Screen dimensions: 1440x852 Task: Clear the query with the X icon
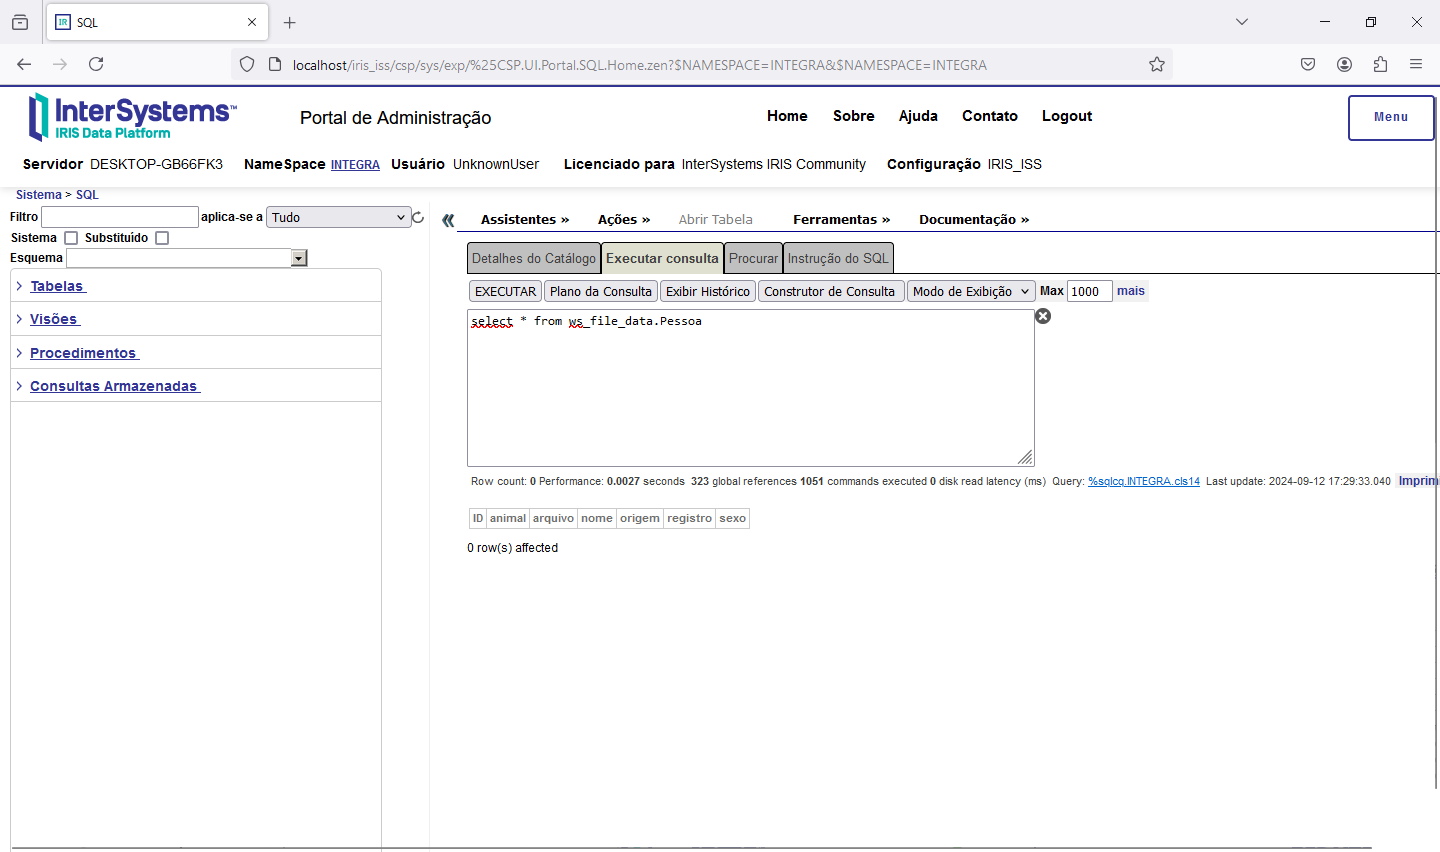click(1043, 316)
